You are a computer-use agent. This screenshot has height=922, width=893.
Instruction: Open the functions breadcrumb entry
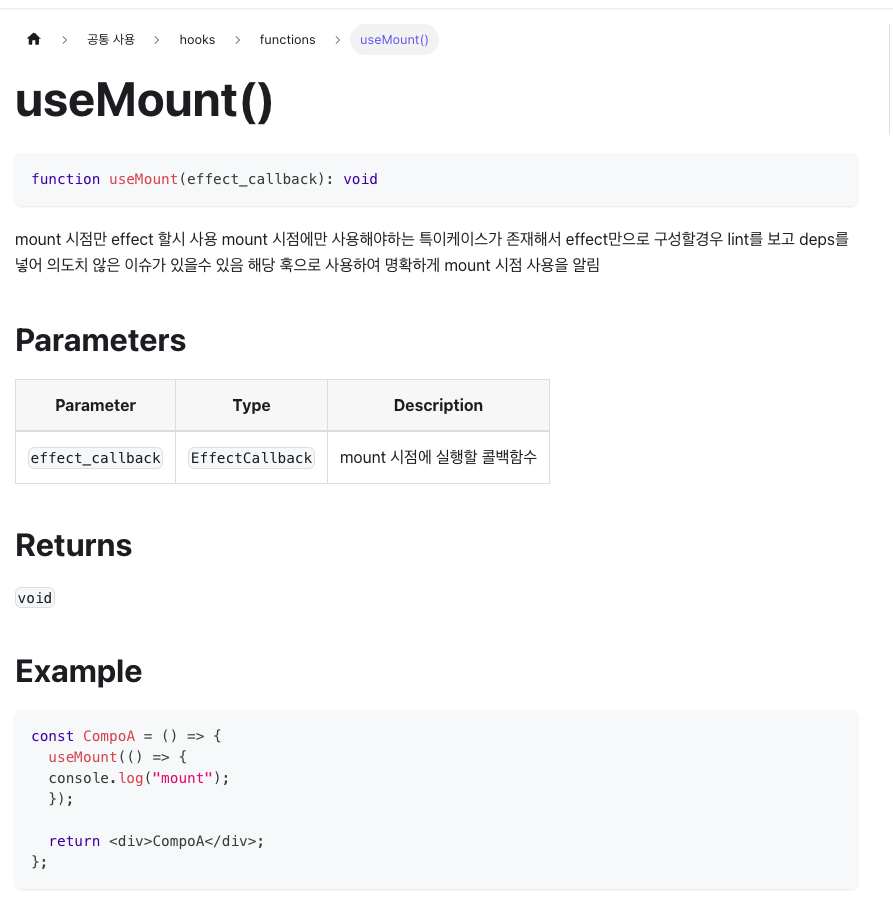click(287, 40)
